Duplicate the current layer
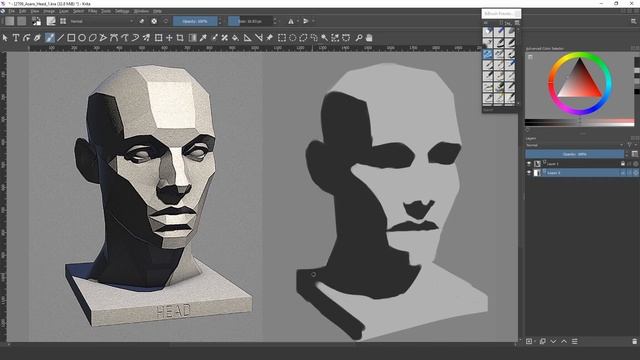 (542, 341)
